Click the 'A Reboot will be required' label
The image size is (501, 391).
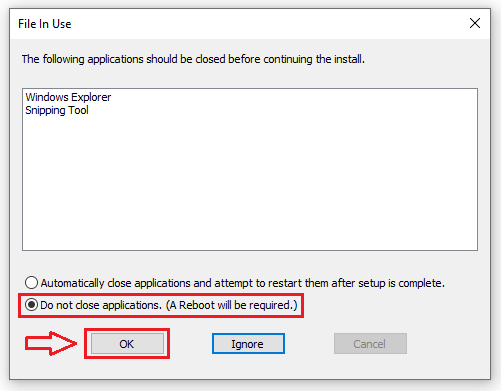coord(231,305)
